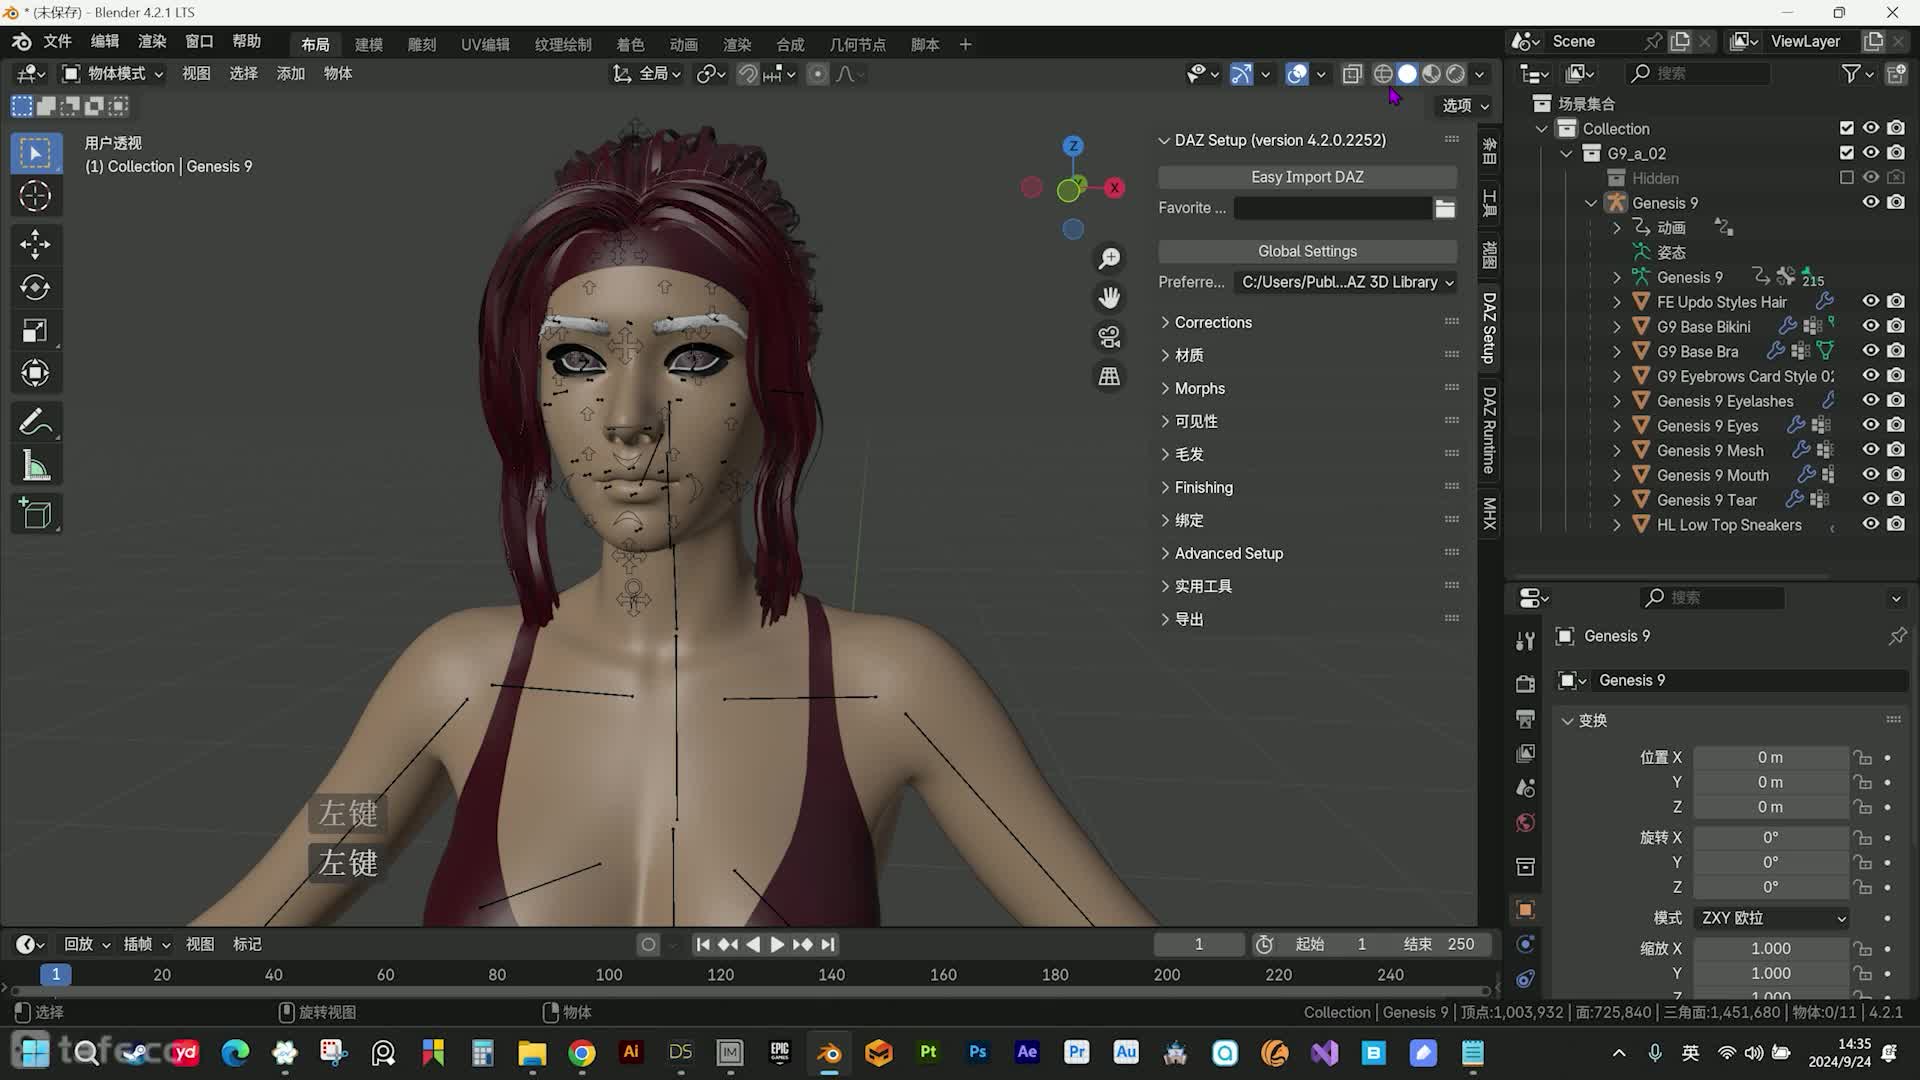
Task: Open the outliner filter funnel
Action: (x=1851, y=74)
